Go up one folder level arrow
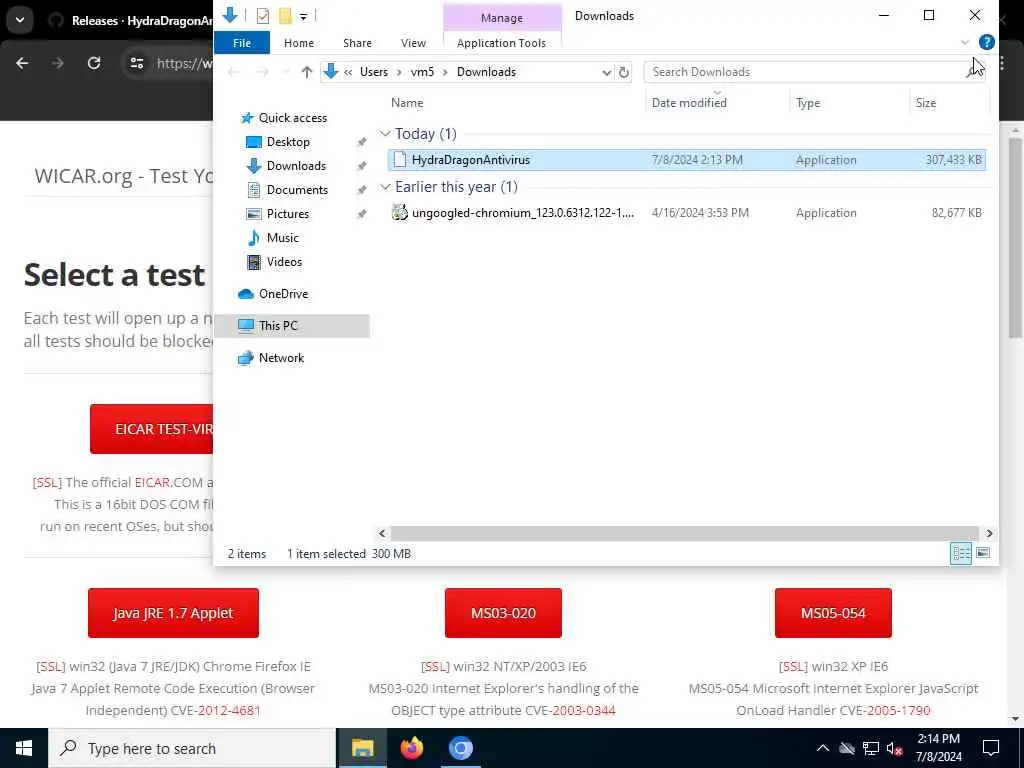Image resolution: width=1024 pixels, height=768 pixels. pos(306,72)
